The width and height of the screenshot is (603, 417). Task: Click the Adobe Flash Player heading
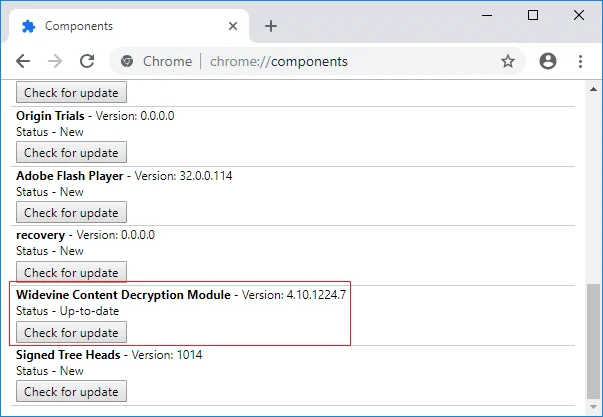(70, 176)
